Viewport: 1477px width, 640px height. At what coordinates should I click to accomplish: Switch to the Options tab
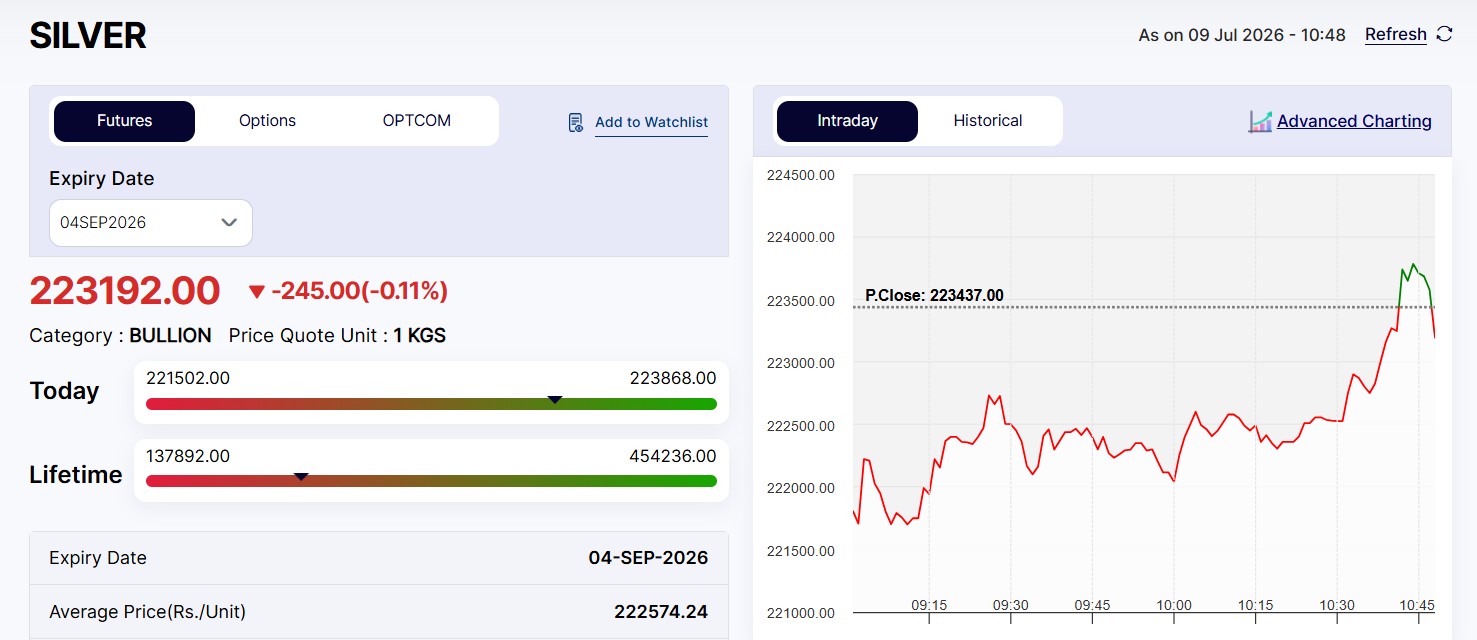click(267, 121)
